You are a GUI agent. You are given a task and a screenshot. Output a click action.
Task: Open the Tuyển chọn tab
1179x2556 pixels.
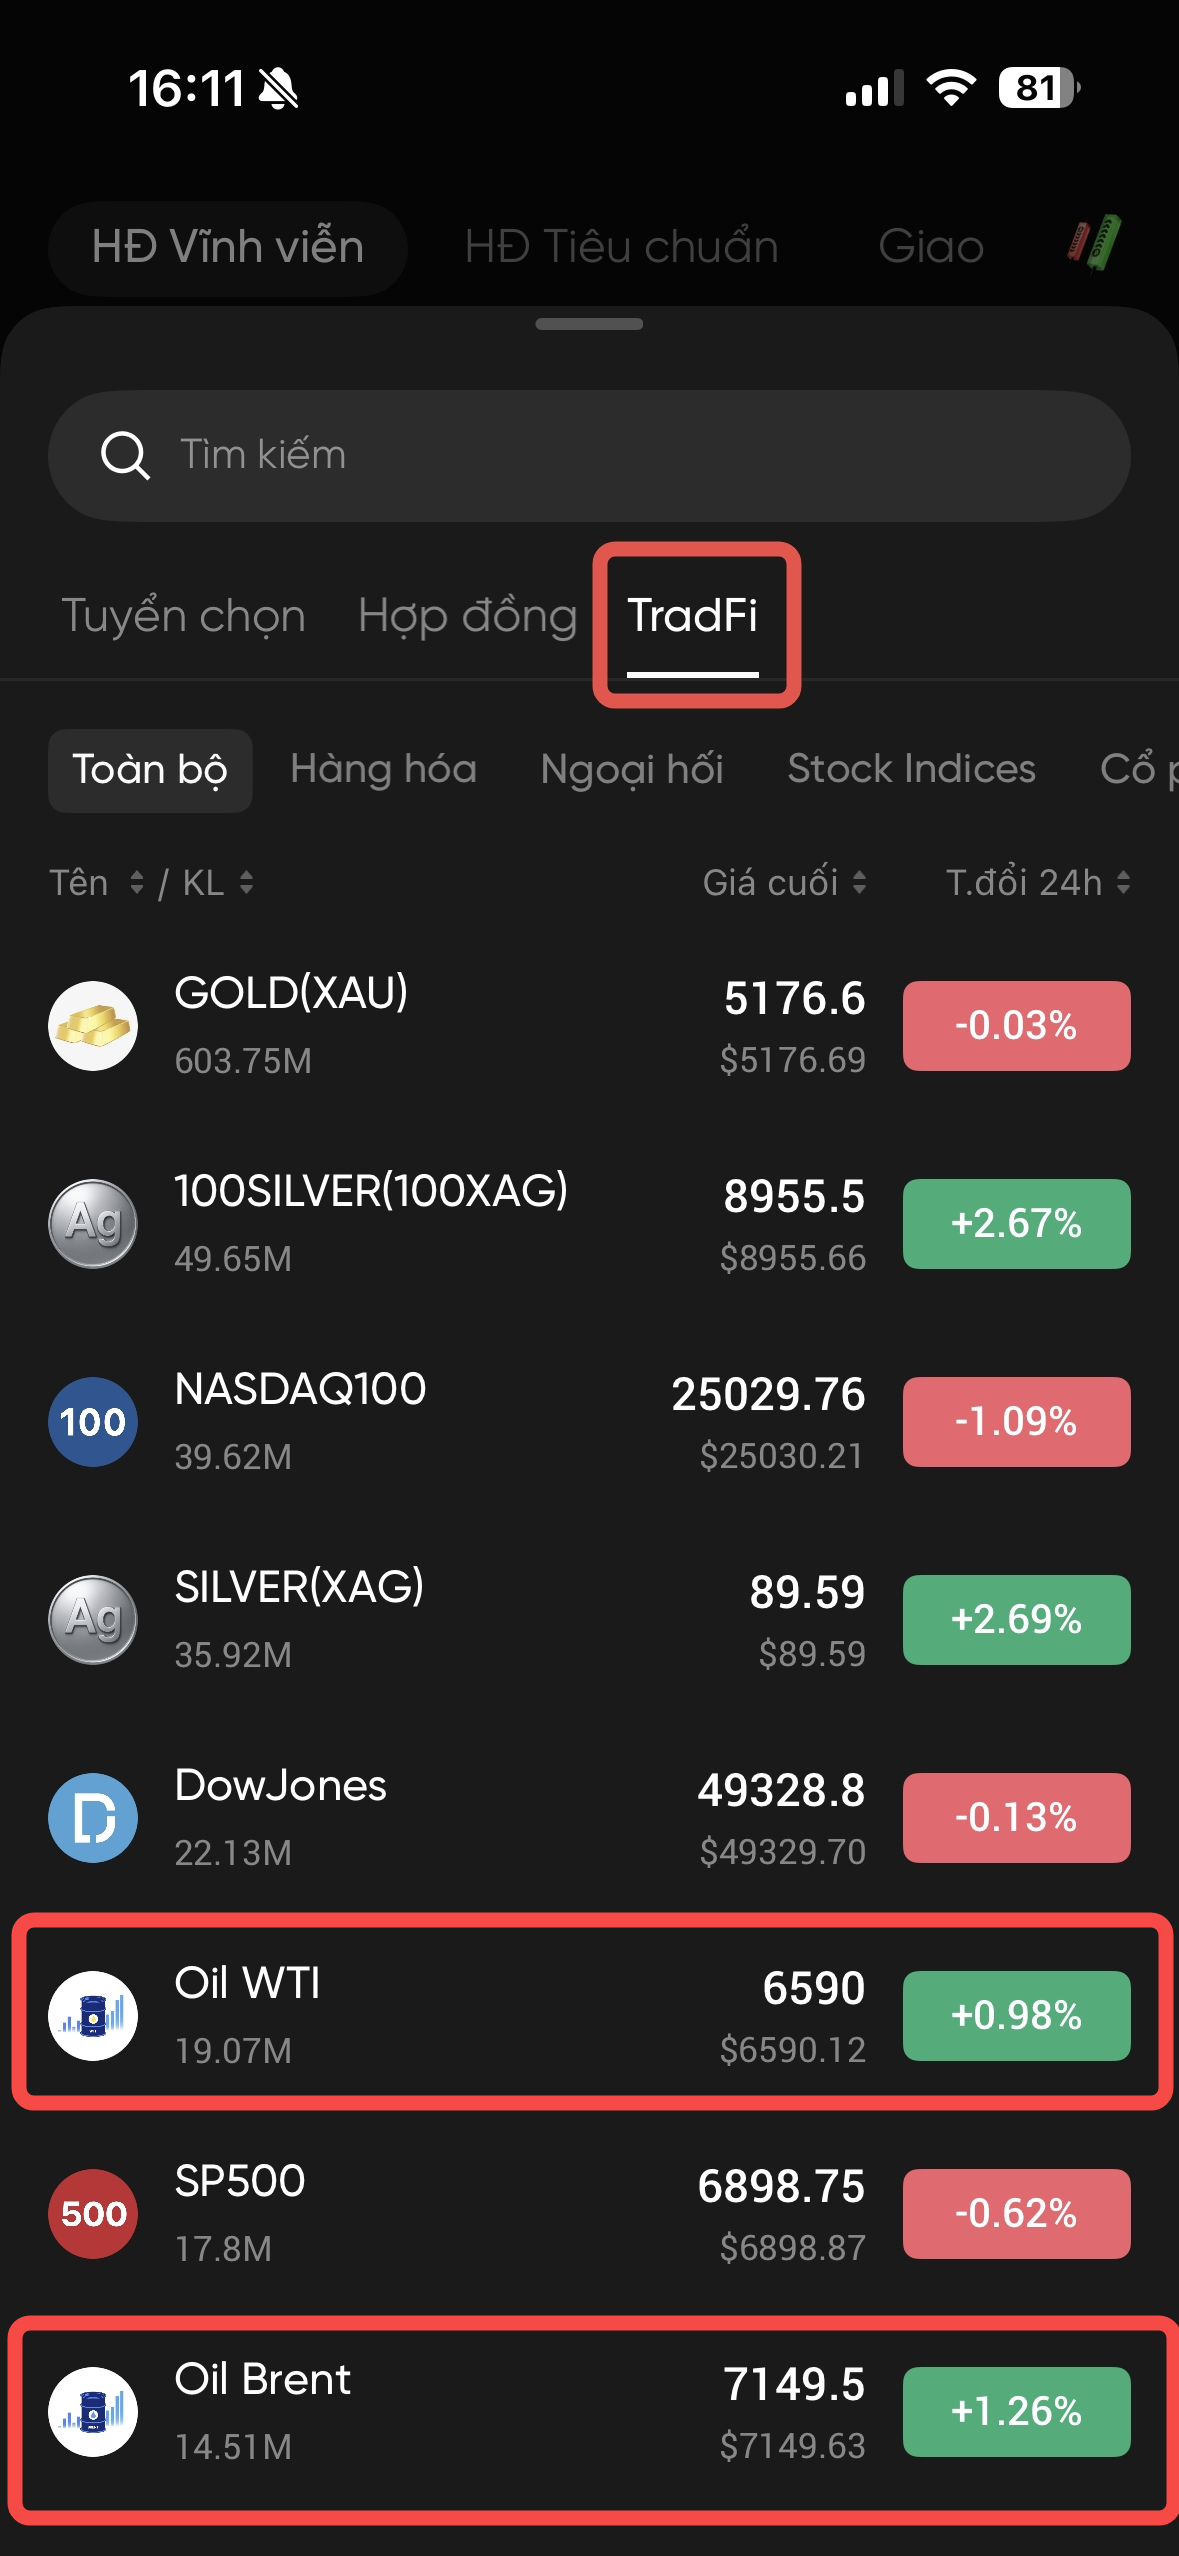183,616
